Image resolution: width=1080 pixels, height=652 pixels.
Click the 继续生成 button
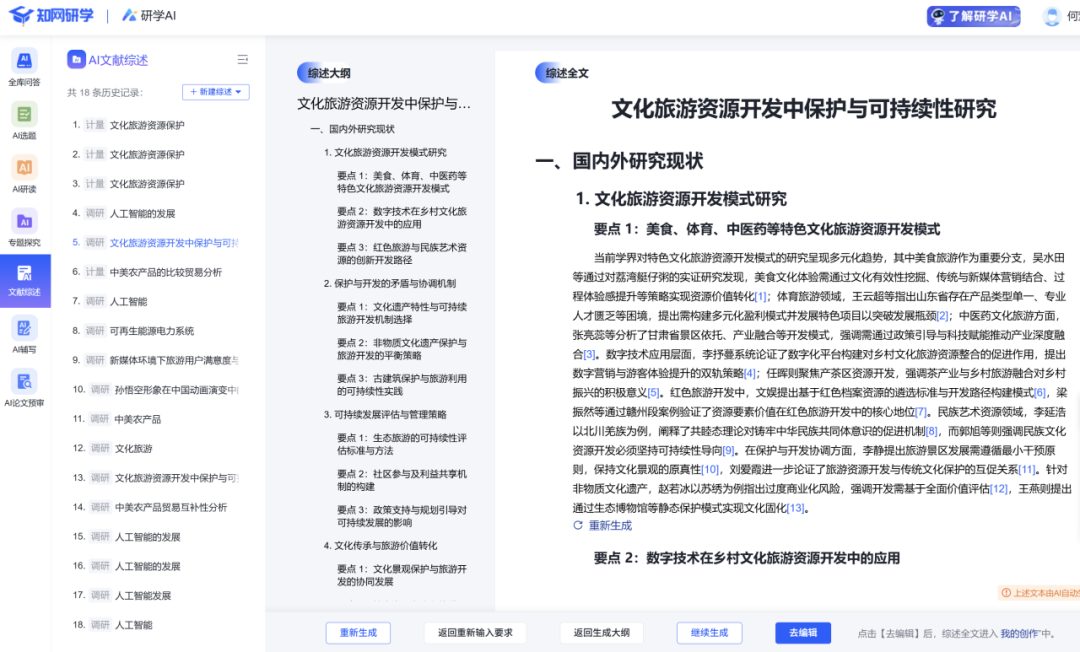tap(710, 633)
